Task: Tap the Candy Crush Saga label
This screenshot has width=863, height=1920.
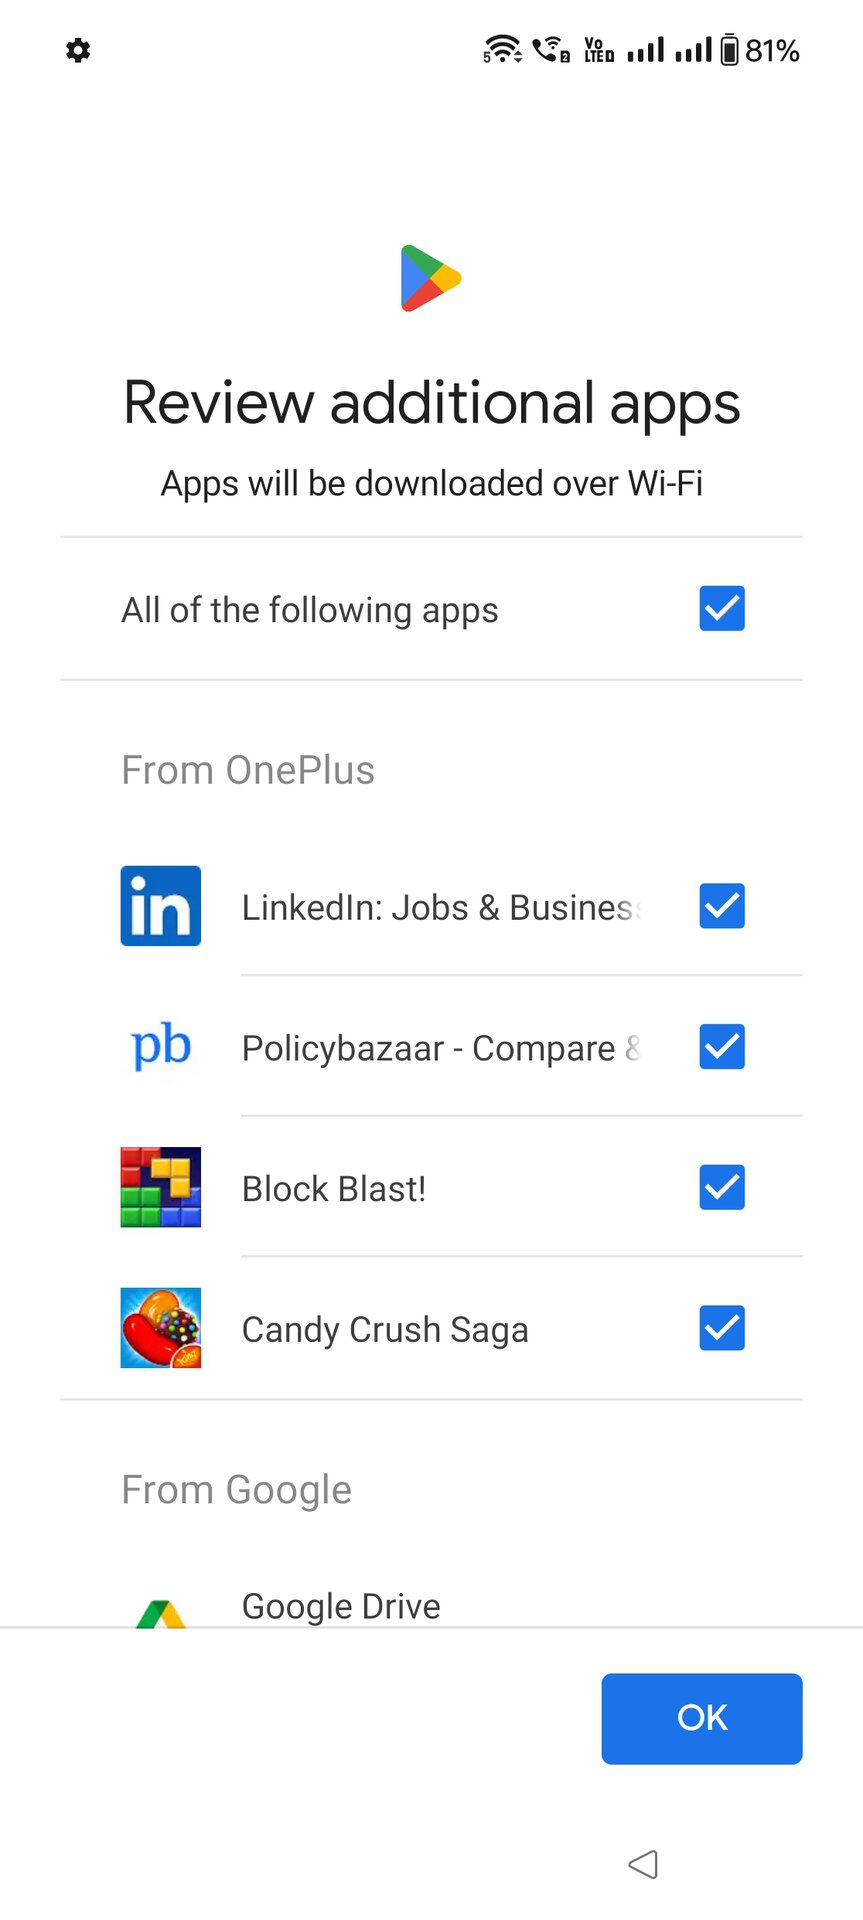Action: [385, 1330]
